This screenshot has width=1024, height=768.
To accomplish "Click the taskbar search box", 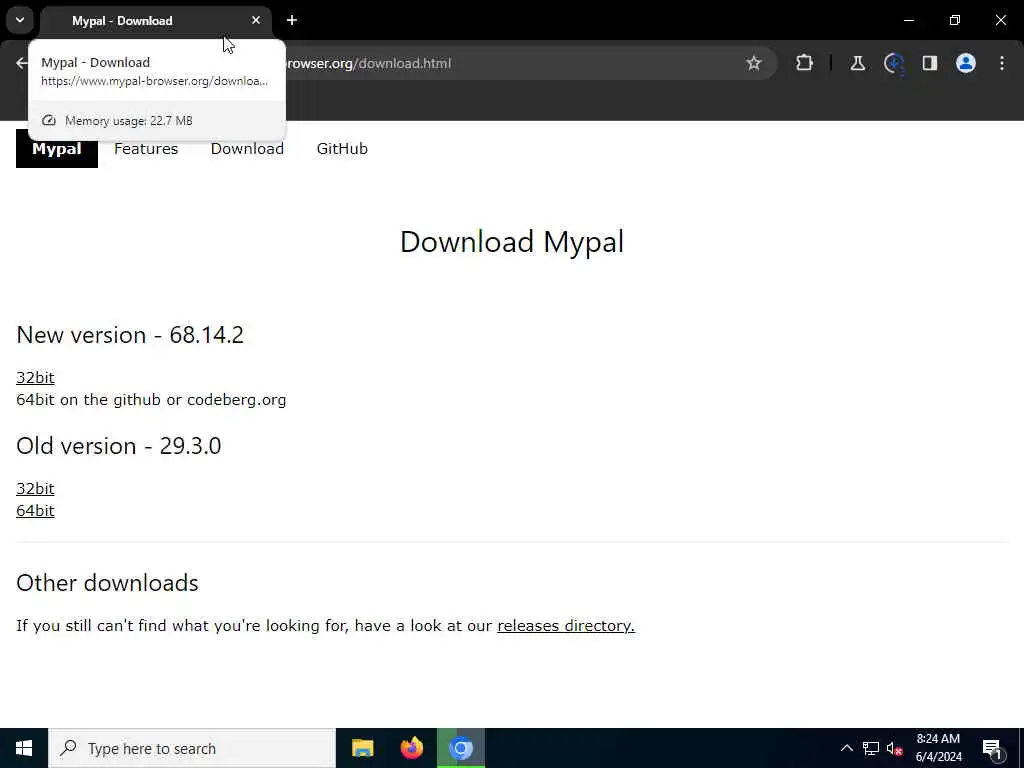I will tap(192, 748).
